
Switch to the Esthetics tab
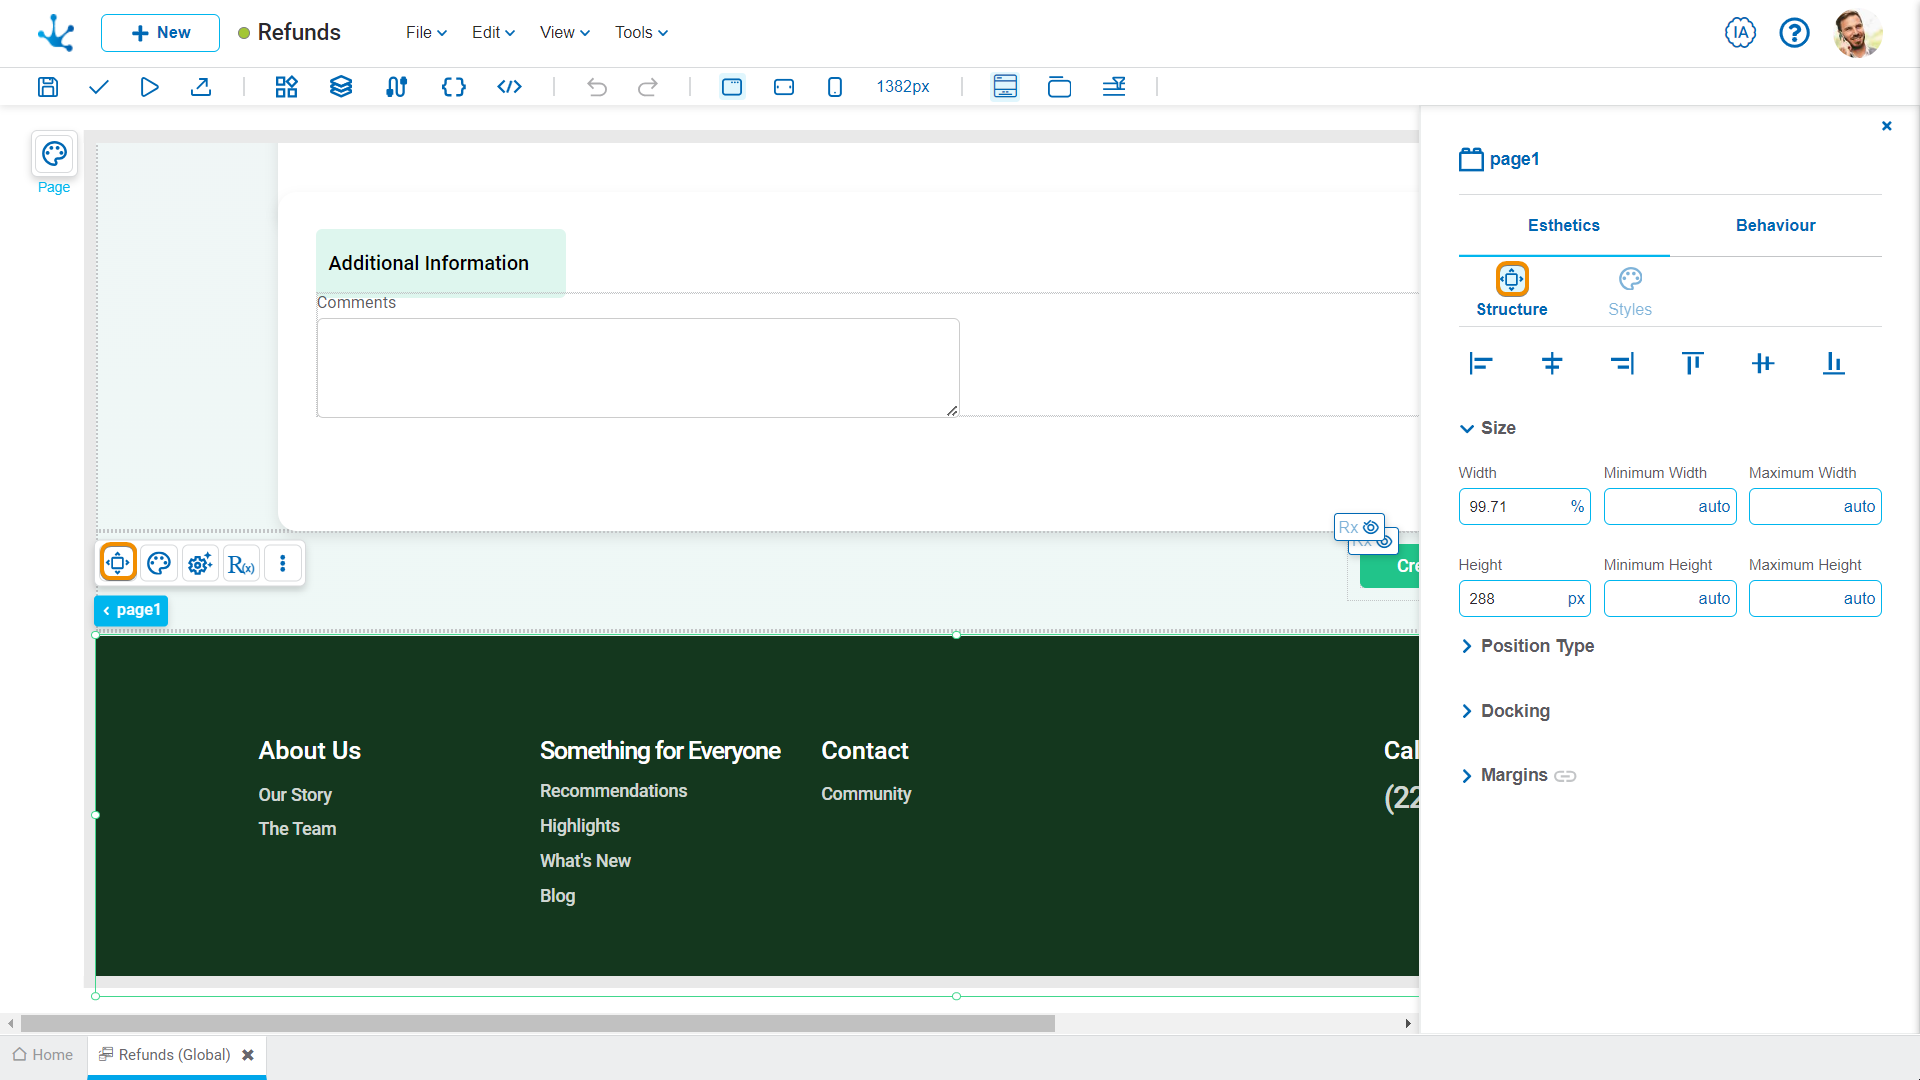pos(1563,225)
